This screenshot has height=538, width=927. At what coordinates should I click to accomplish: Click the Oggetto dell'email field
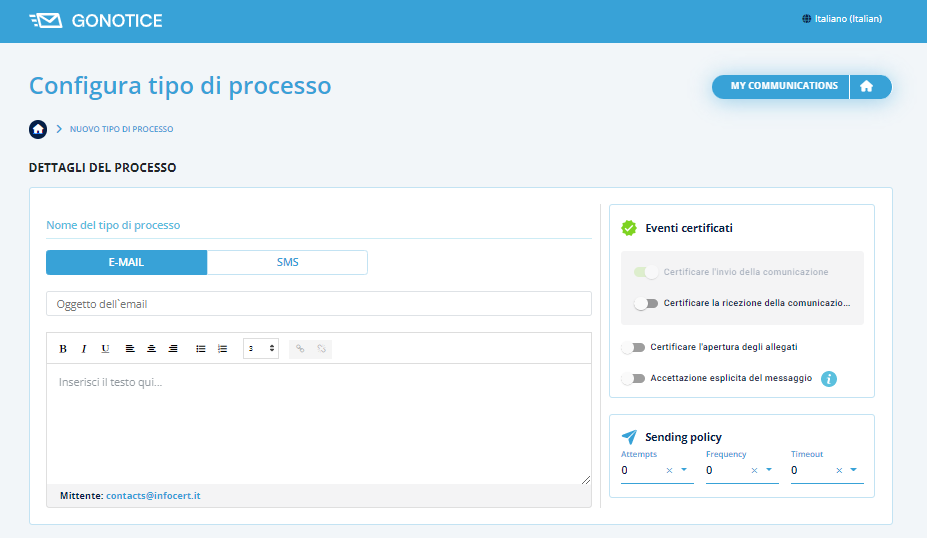pyautogui.click(x=318, y=304)
